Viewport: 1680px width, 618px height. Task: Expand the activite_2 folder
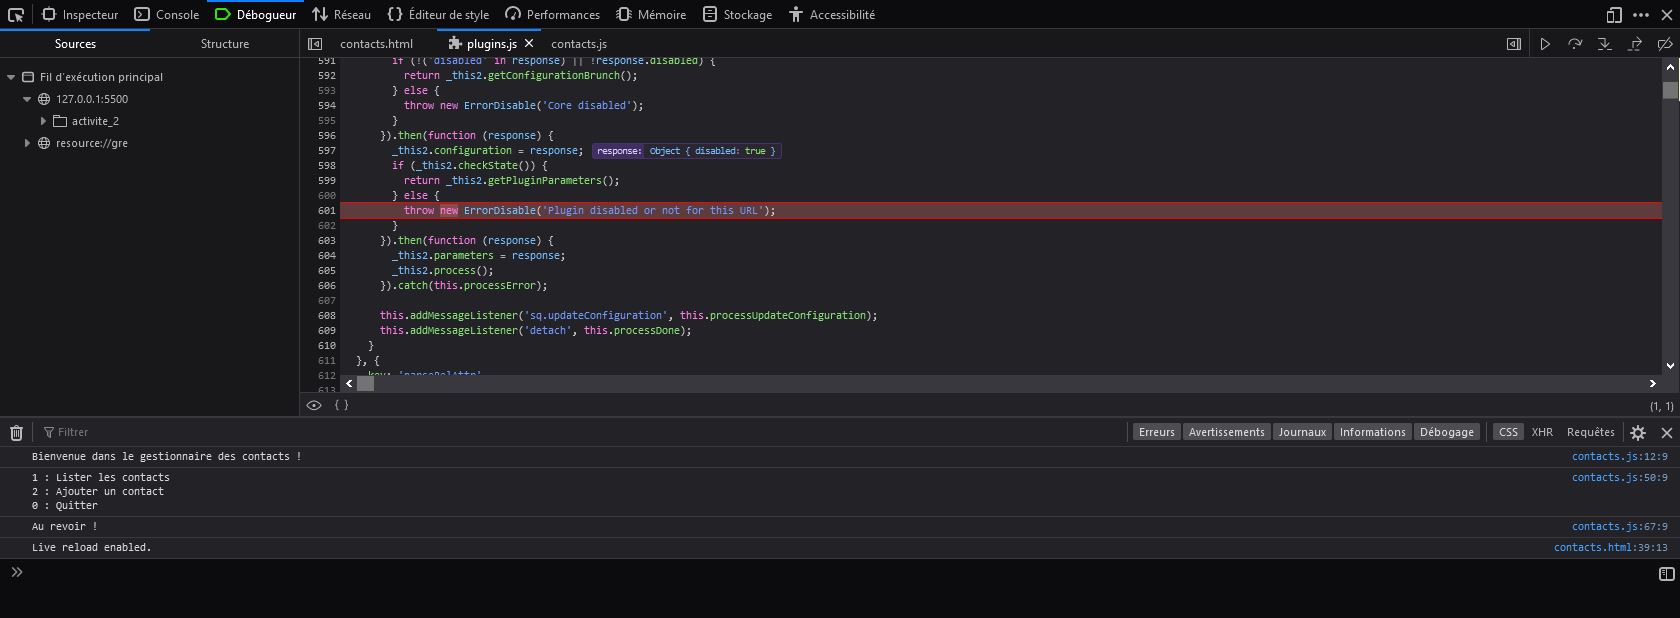tap(43, 121)
